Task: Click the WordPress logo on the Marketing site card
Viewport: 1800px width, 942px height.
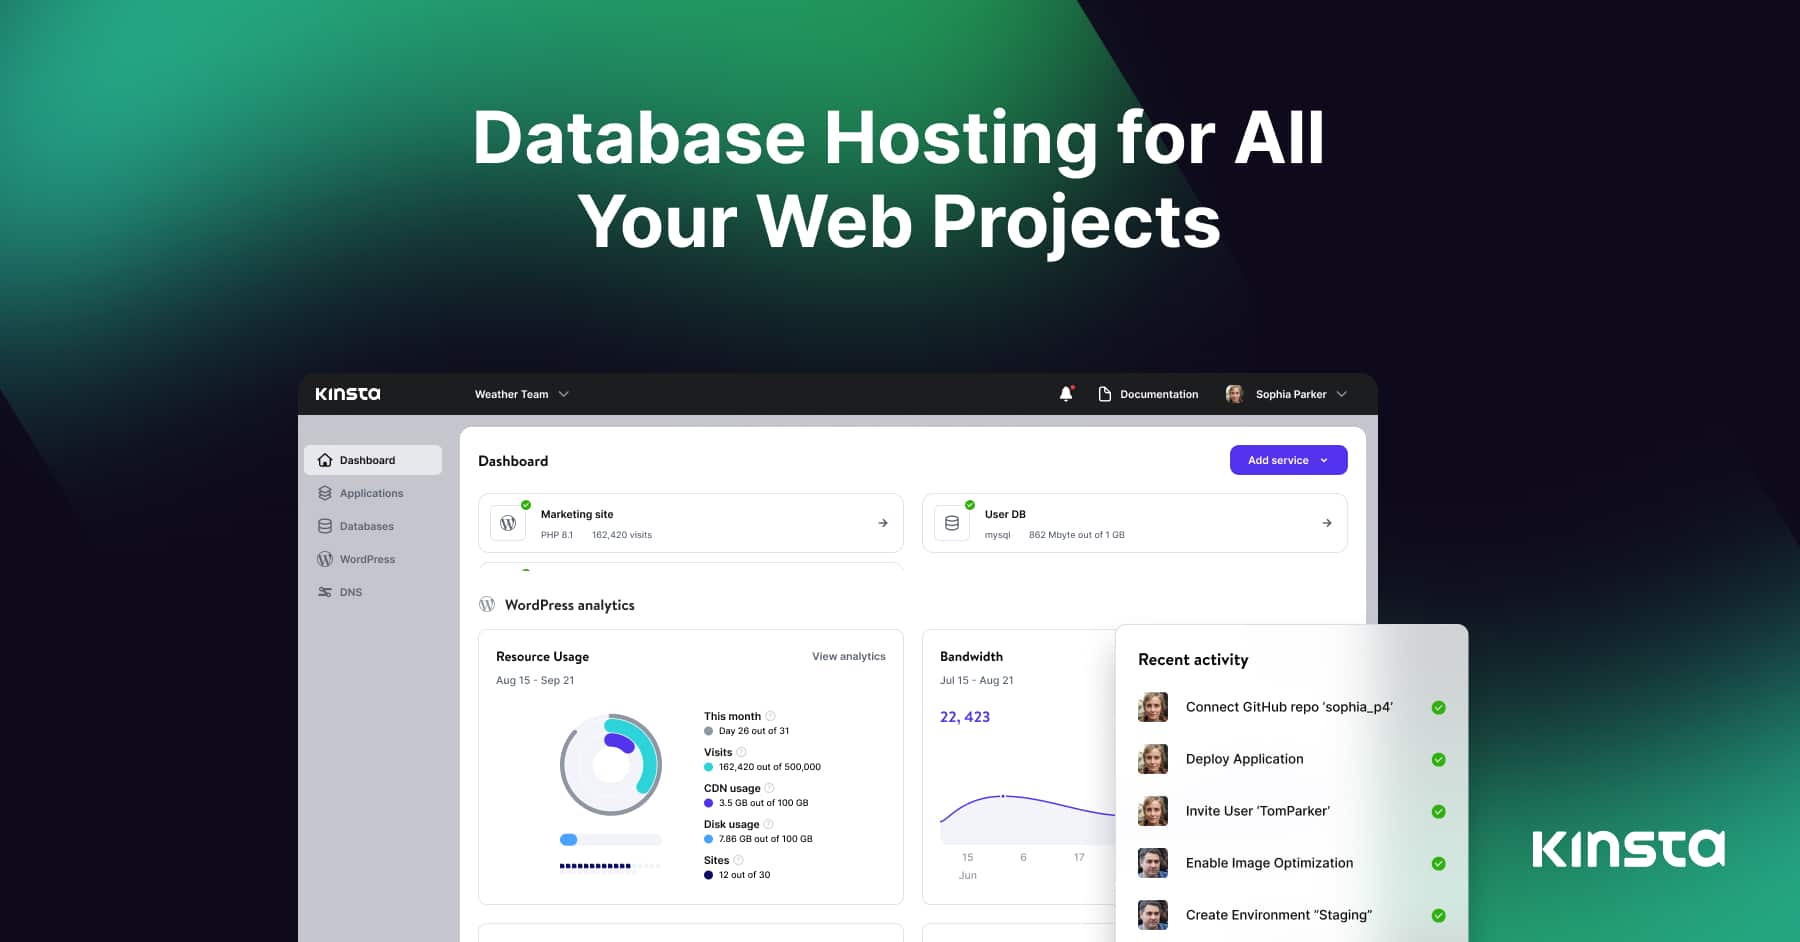Action: point(507,522)
